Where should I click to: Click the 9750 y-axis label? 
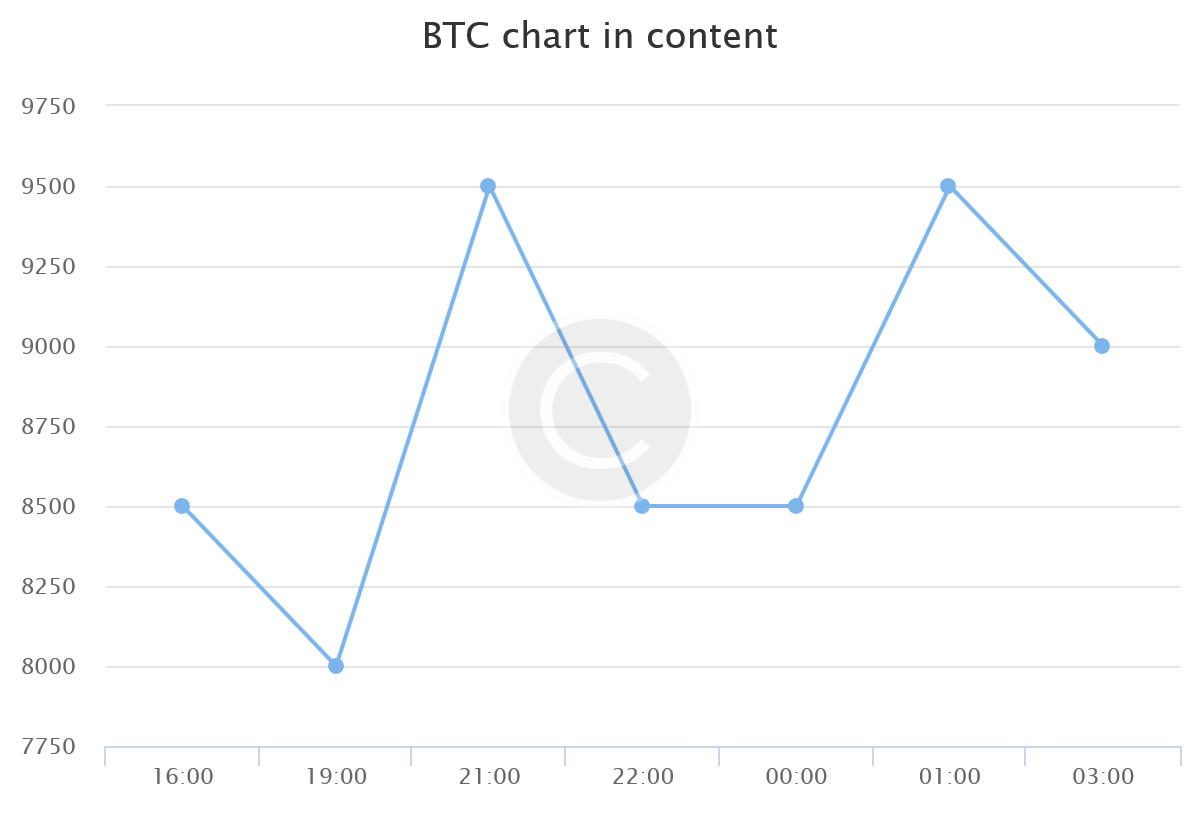point(49,107)
